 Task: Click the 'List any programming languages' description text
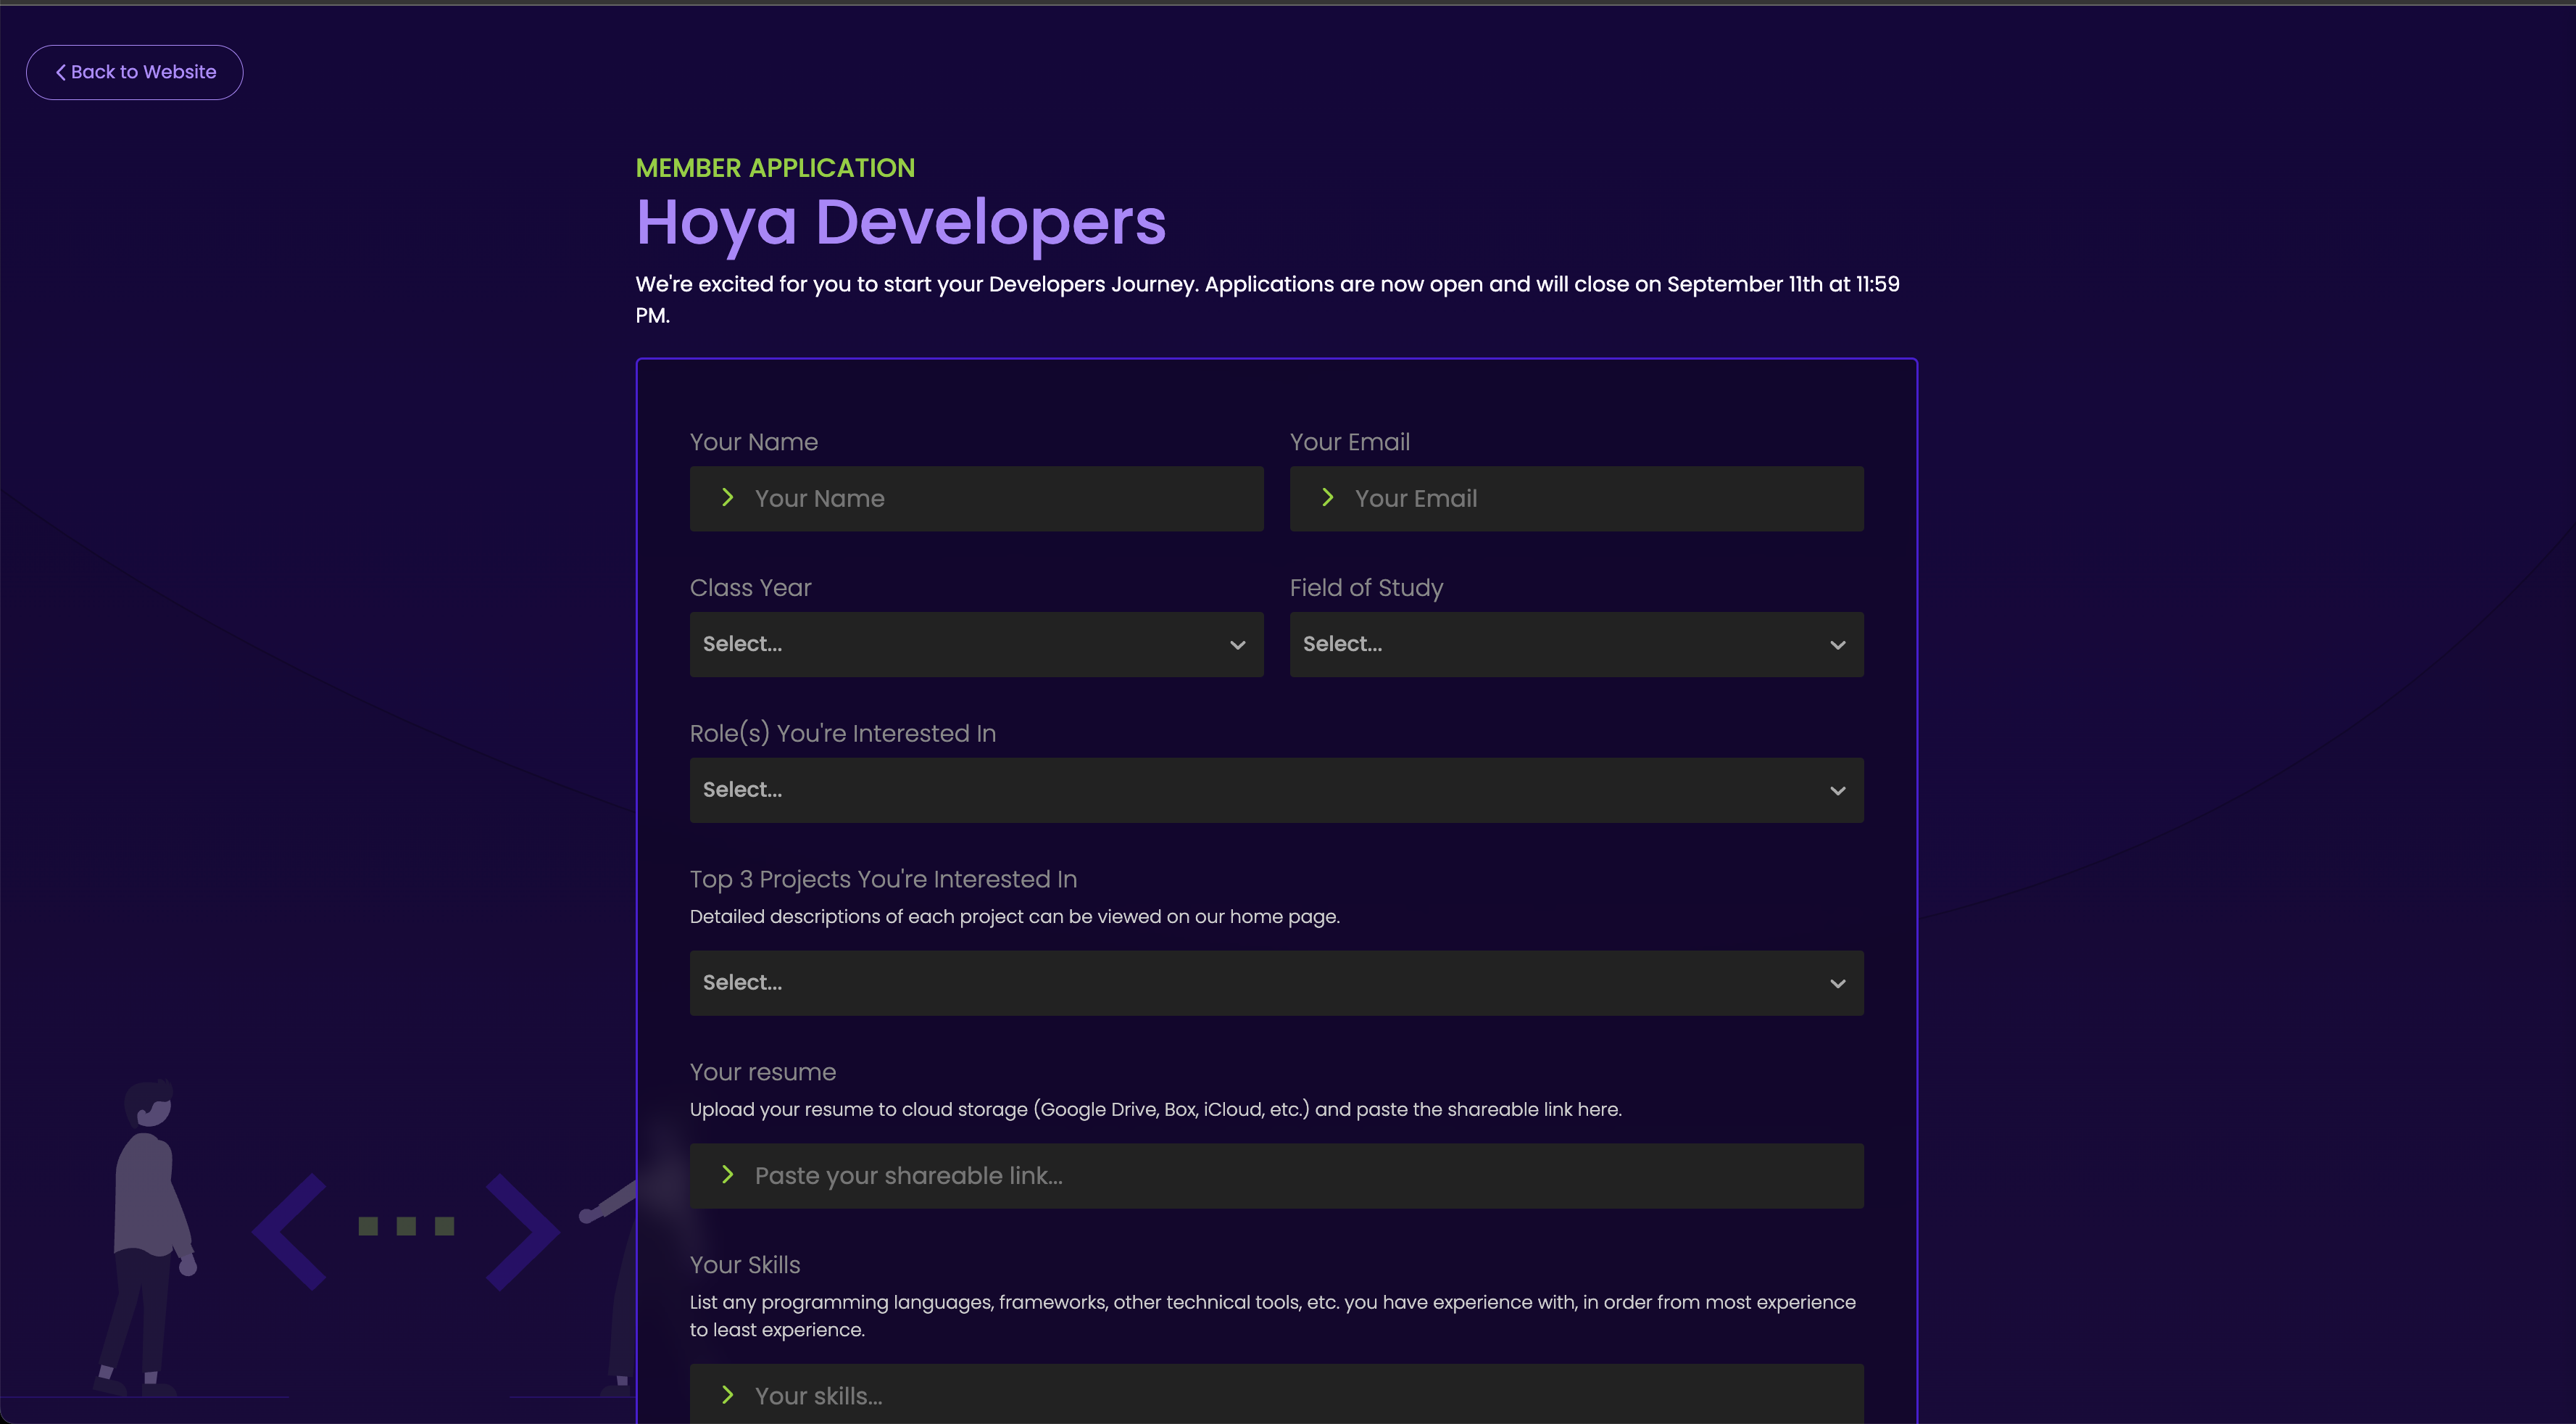[x=1273, y=1316]
